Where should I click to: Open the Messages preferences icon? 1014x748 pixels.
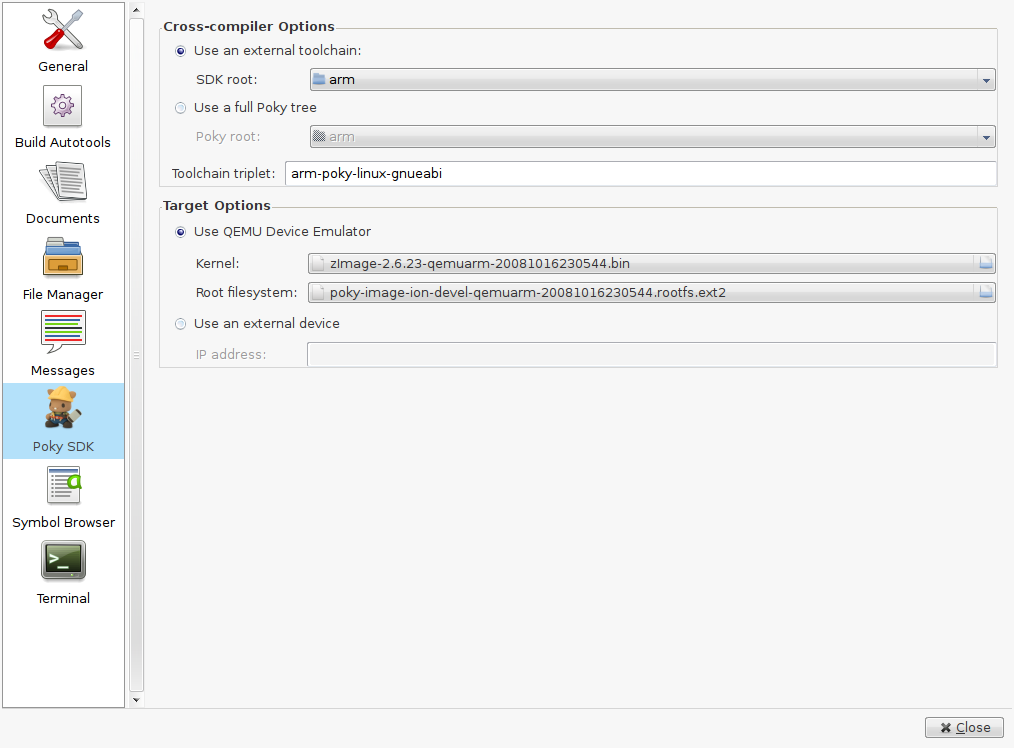(63, 332)
